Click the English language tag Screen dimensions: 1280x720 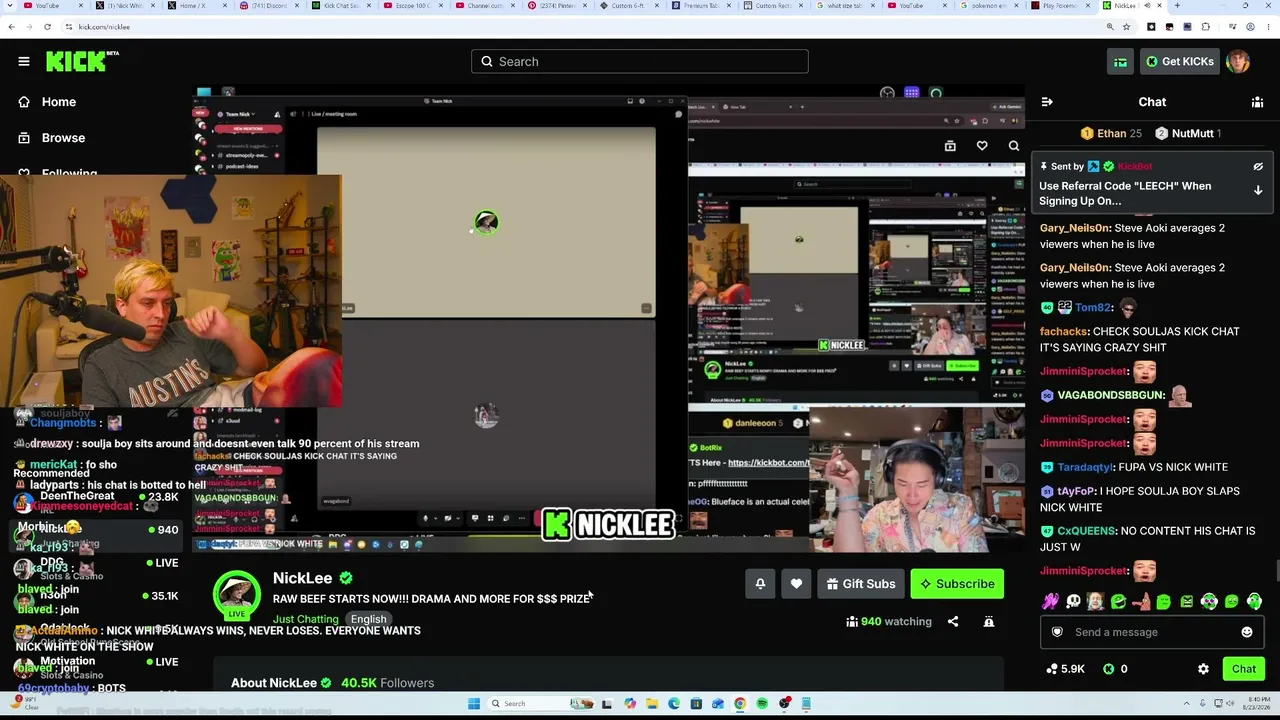coord(368,620)
